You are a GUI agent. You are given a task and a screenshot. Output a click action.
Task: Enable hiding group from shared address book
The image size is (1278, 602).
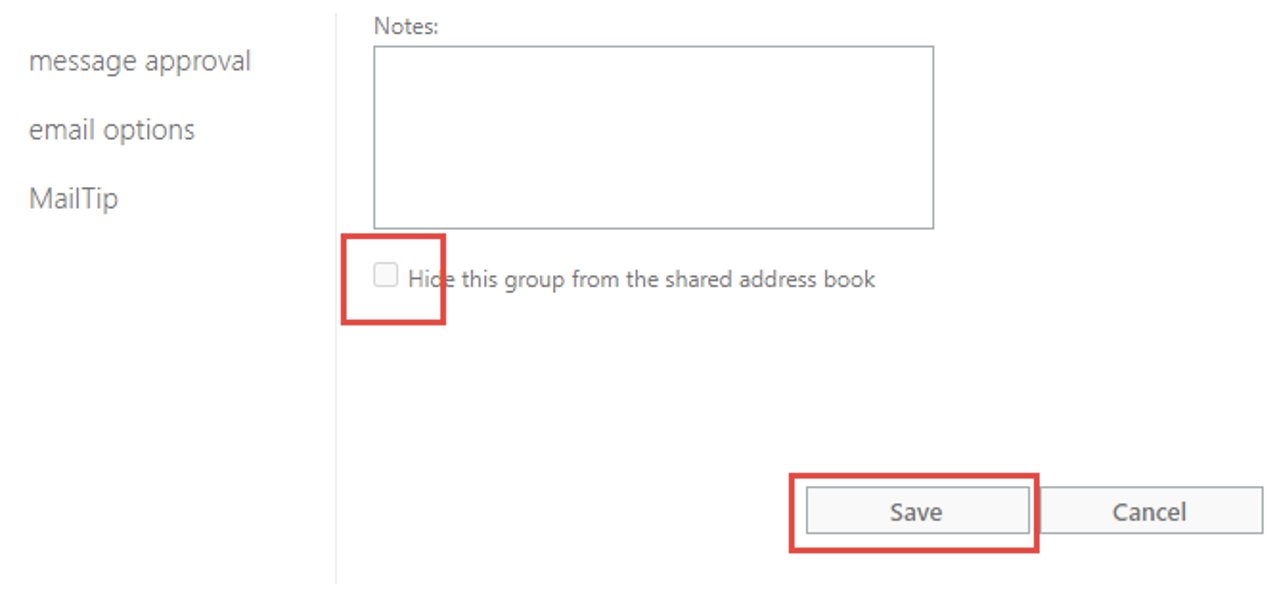[x=386, y=275]
